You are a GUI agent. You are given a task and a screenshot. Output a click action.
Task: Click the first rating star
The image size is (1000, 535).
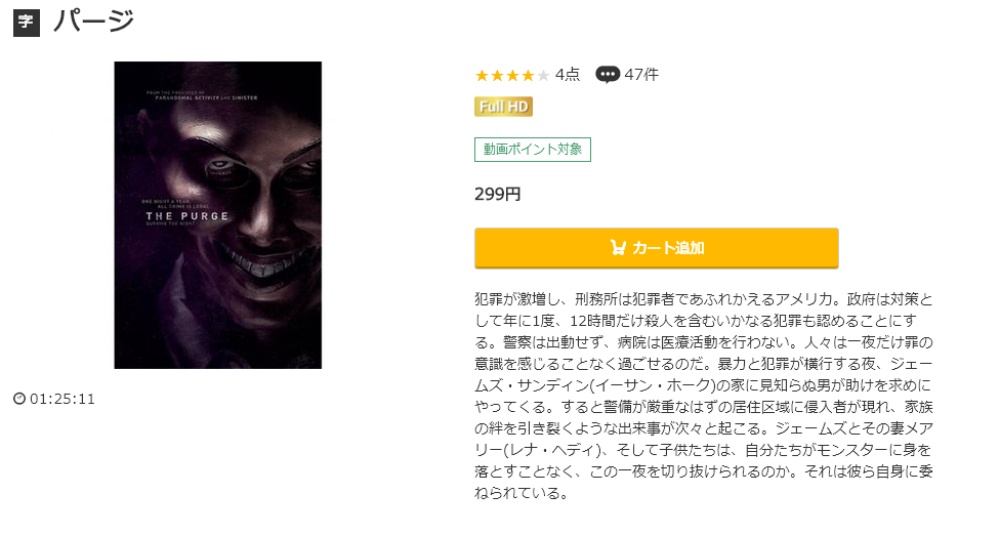[x=482, y=76]
